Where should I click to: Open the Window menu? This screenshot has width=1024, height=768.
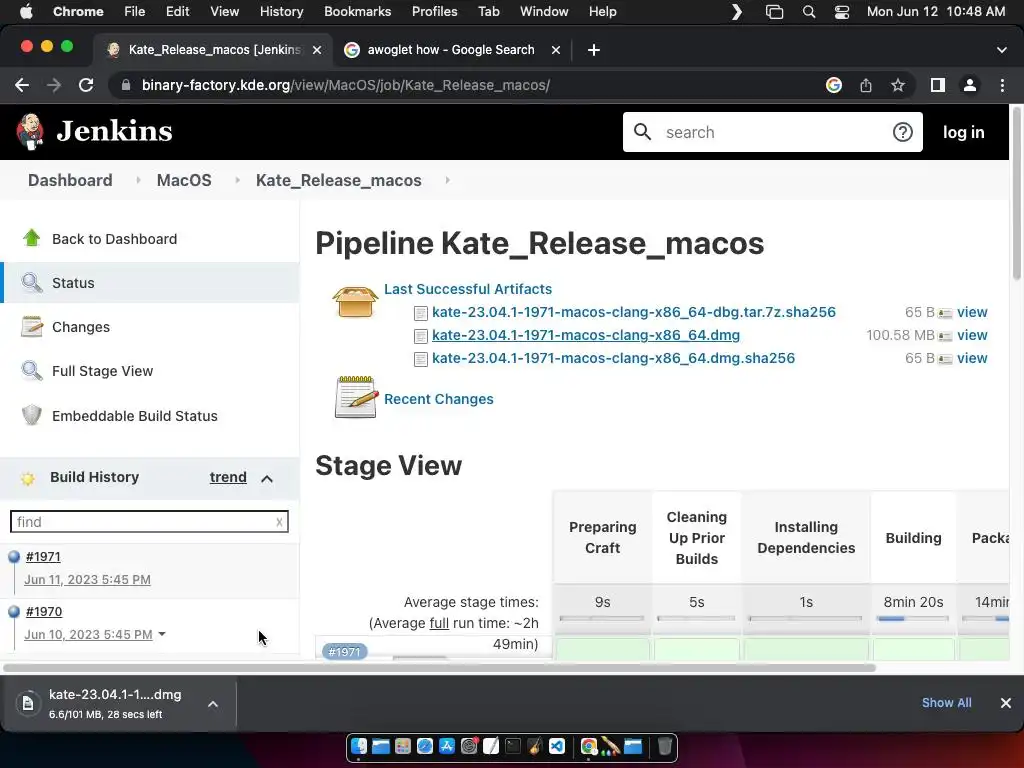pos(544,12)
